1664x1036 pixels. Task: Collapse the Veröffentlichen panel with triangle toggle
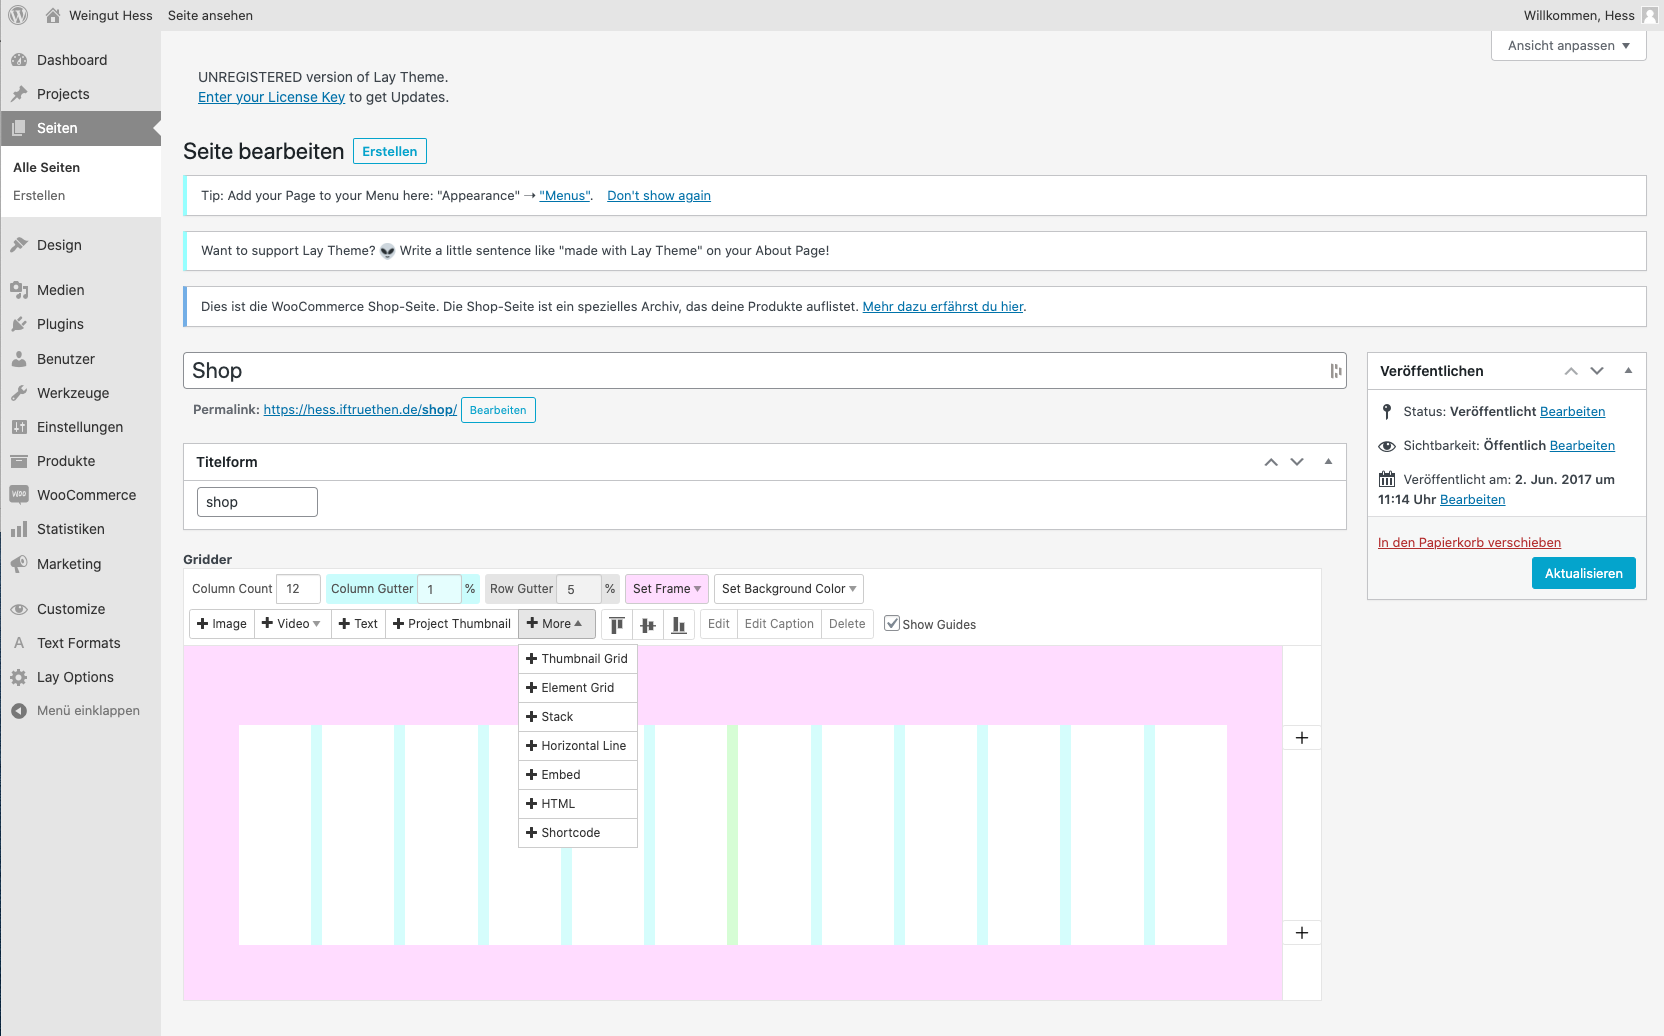(x=1628, y=371)
